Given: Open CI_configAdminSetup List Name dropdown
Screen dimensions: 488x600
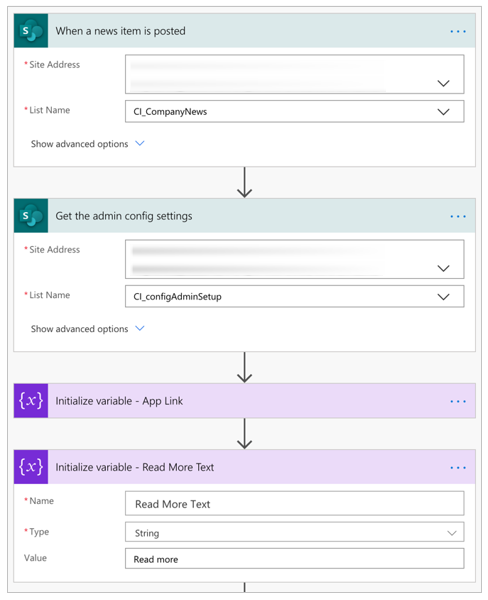Looking at the screenshot, I should click(294, 296).
